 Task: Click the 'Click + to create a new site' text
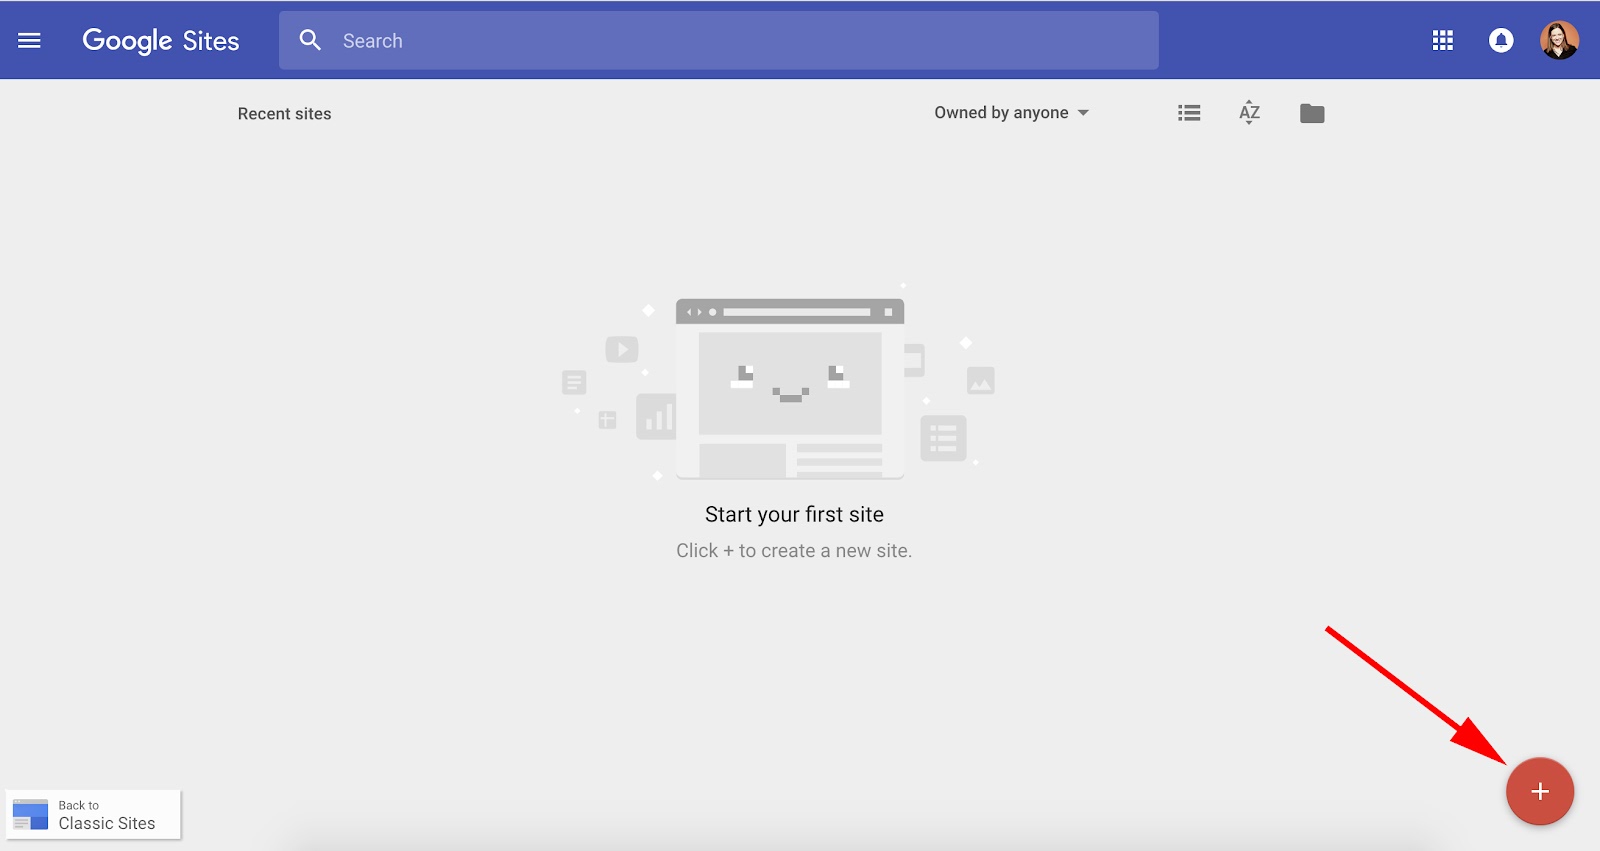pyautogui.click(x=794, y=551)
